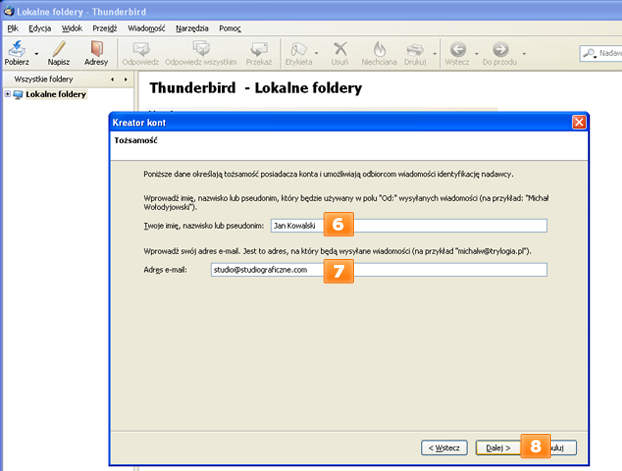Click the Drukuj print icon
Screen dimensions: 622x471
[x=415, y=50]
